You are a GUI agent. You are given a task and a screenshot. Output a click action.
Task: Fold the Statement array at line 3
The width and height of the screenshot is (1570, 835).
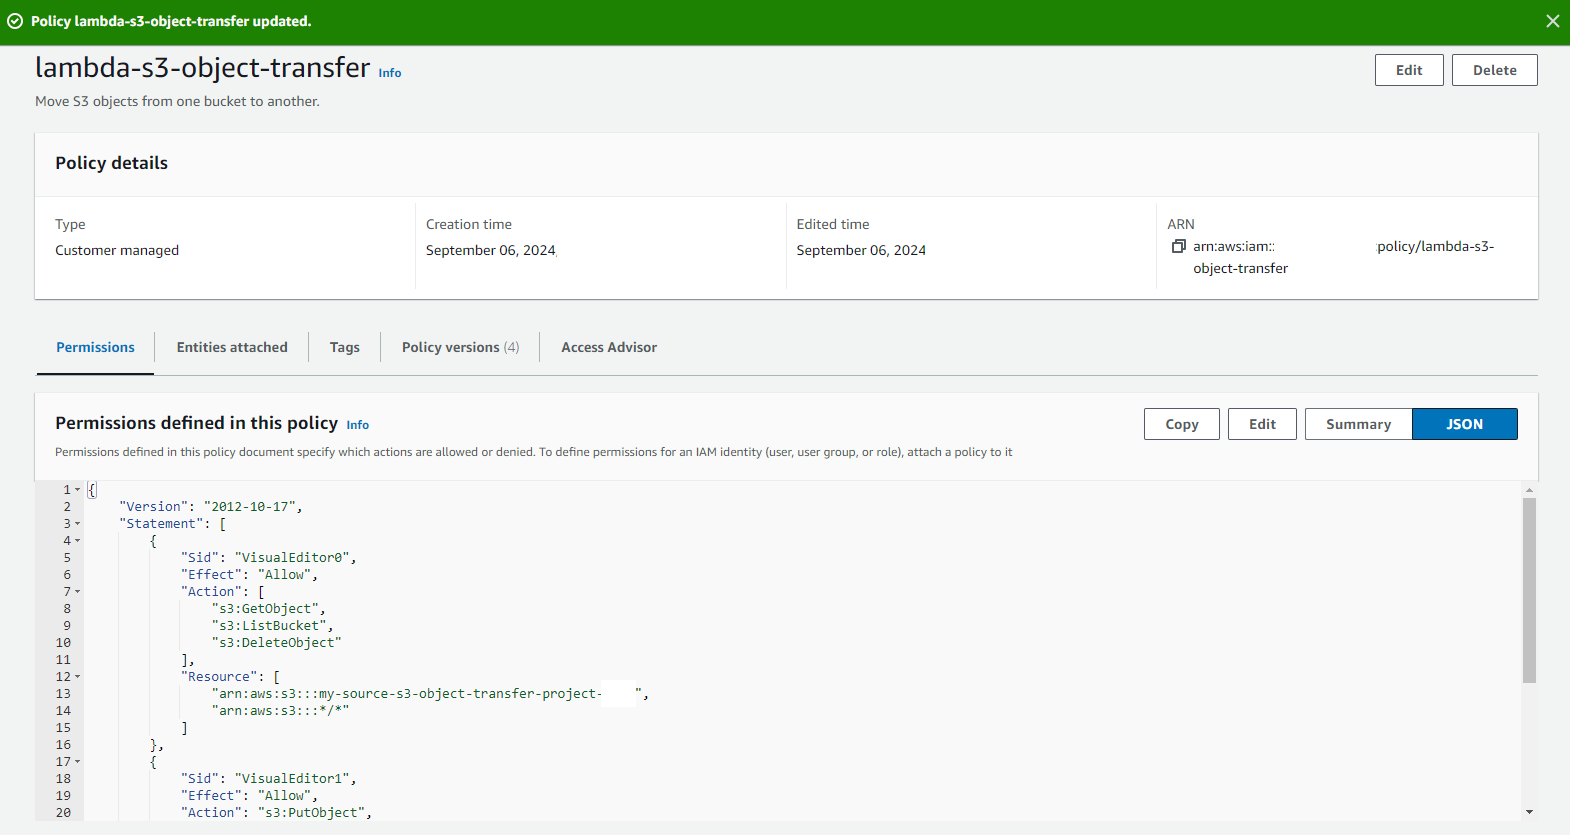[78, 524]
